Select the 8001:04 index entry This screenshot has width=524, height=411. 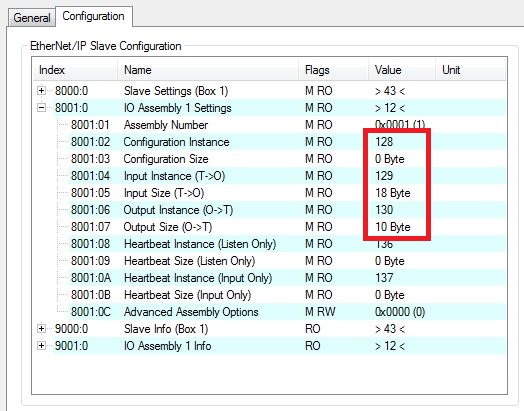pyautogui.click(x=90, y=176)
